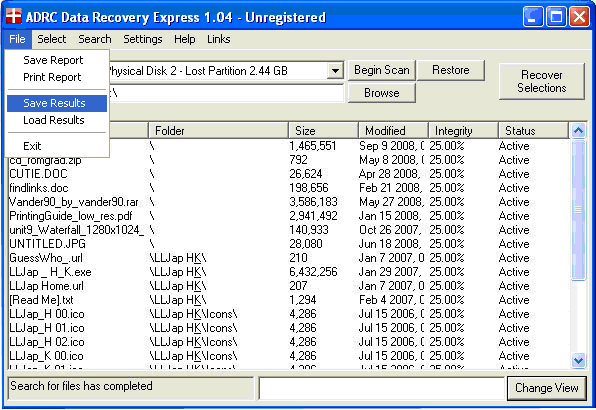This screenshot has height=410, width=596.
Task: Click the Oct 26 2007 modified date
Action: coord(390,230)
